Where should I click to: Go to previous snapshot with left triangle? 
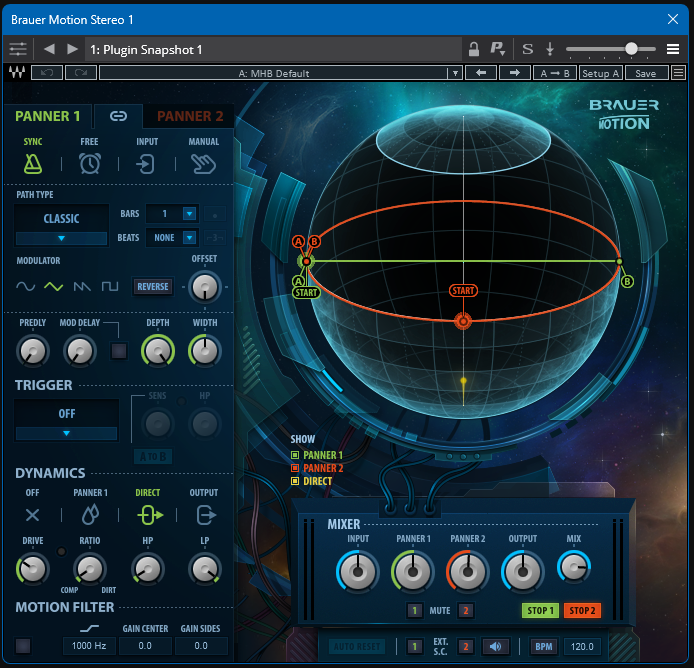click(49, 49)
